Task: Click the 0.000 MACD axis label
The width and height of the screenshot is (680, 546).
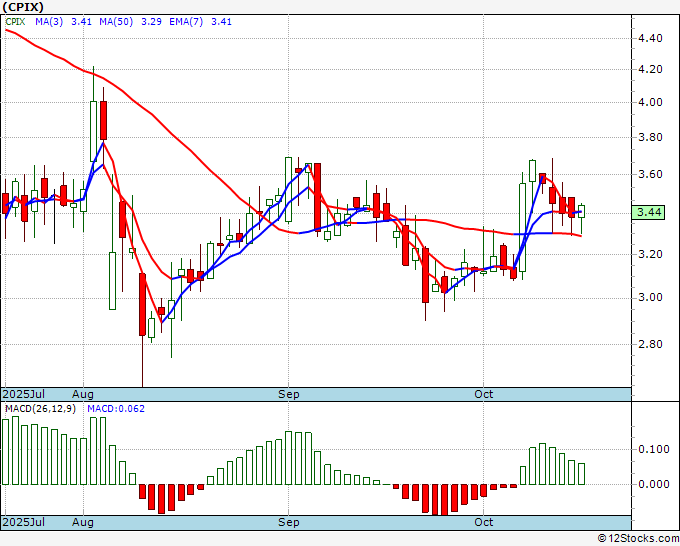Action: coord(654,484)
